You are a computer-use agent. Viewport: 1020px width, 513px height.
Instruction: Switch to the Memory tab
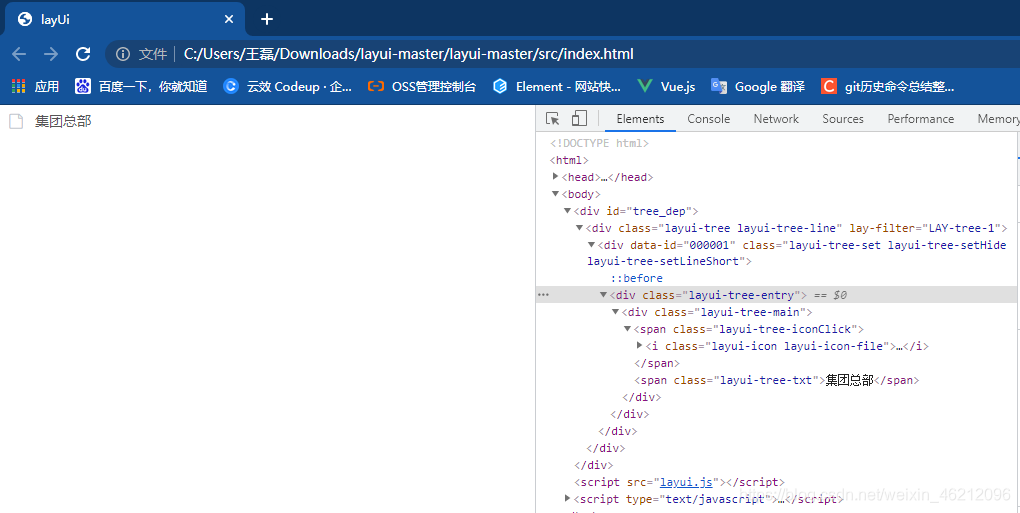(998, 119)
